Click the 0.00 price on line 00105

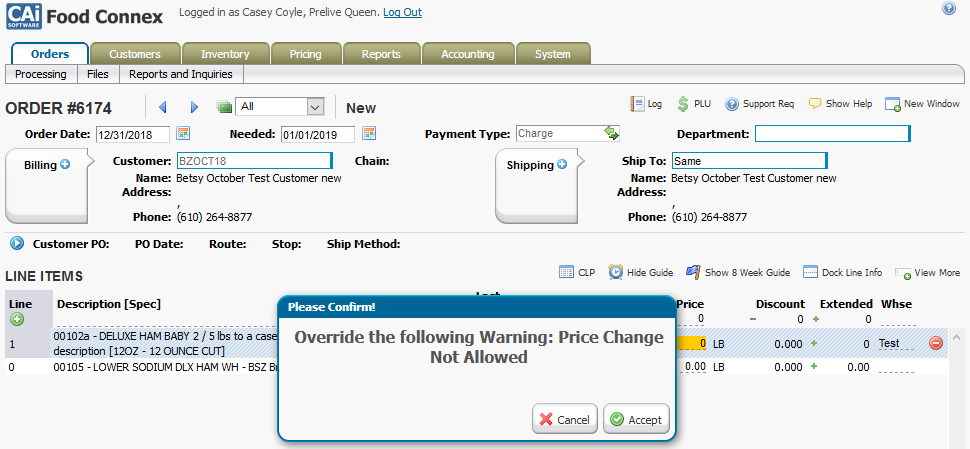694,367
